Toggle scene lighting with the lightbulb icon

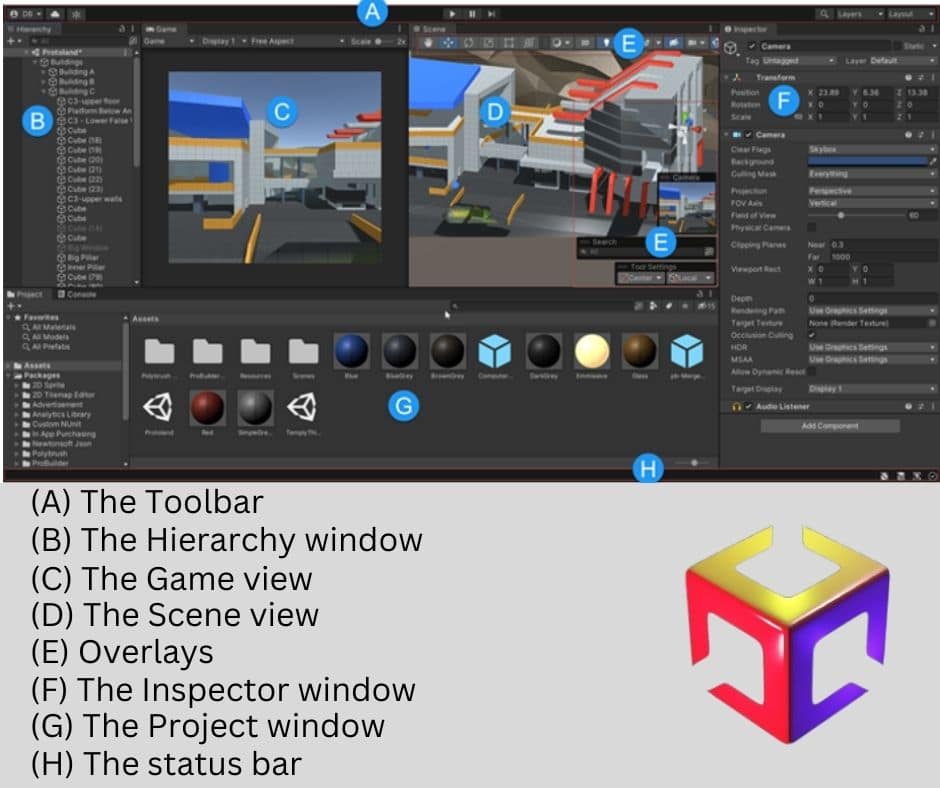[606, 42]
